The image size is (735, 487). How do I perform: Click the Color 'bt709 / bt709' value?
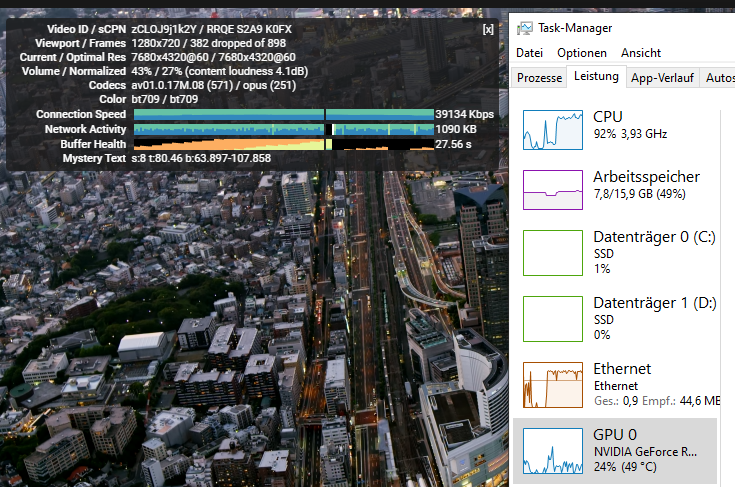[x=165, y=100]
